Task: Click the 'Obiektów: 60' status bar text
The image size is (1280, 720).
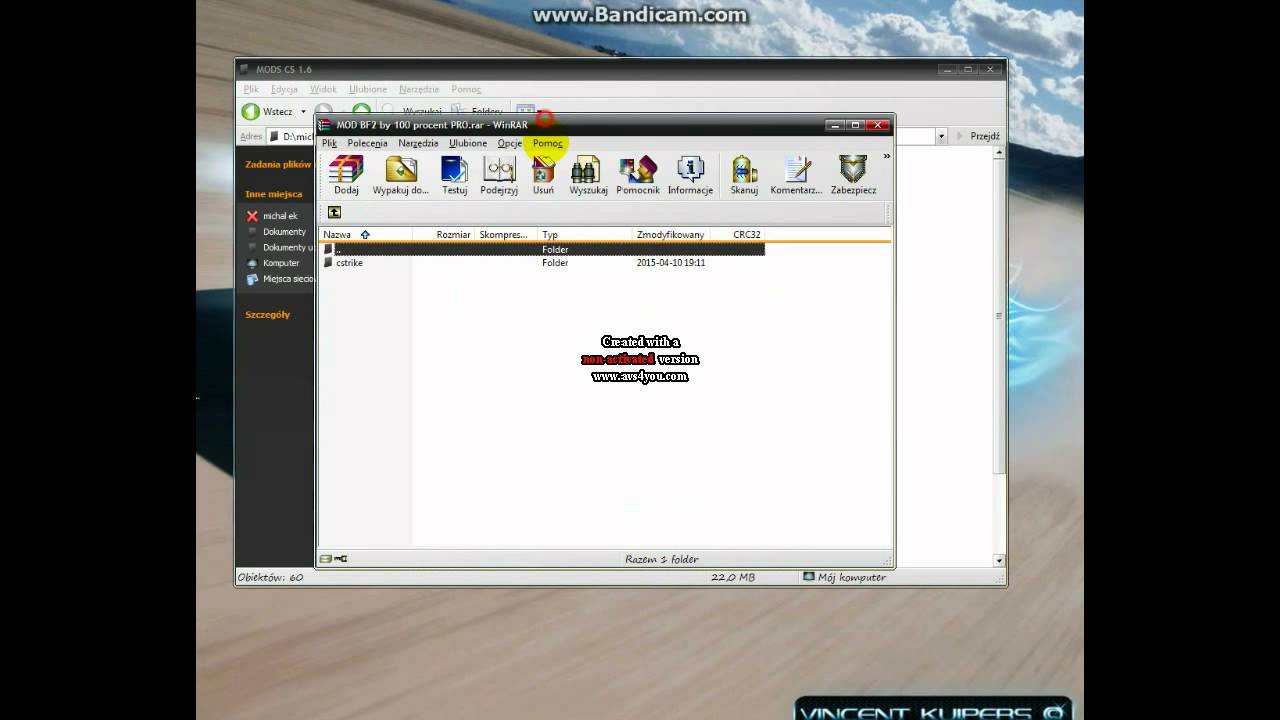Action: point(270,577)
